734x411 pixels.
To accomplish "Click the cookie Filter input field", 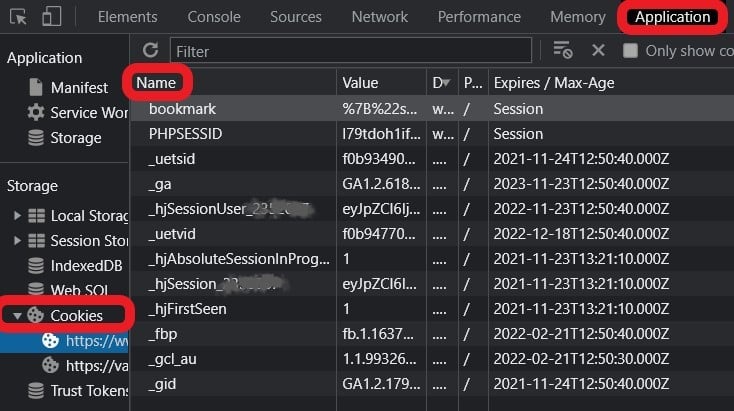I will point(351,51).
